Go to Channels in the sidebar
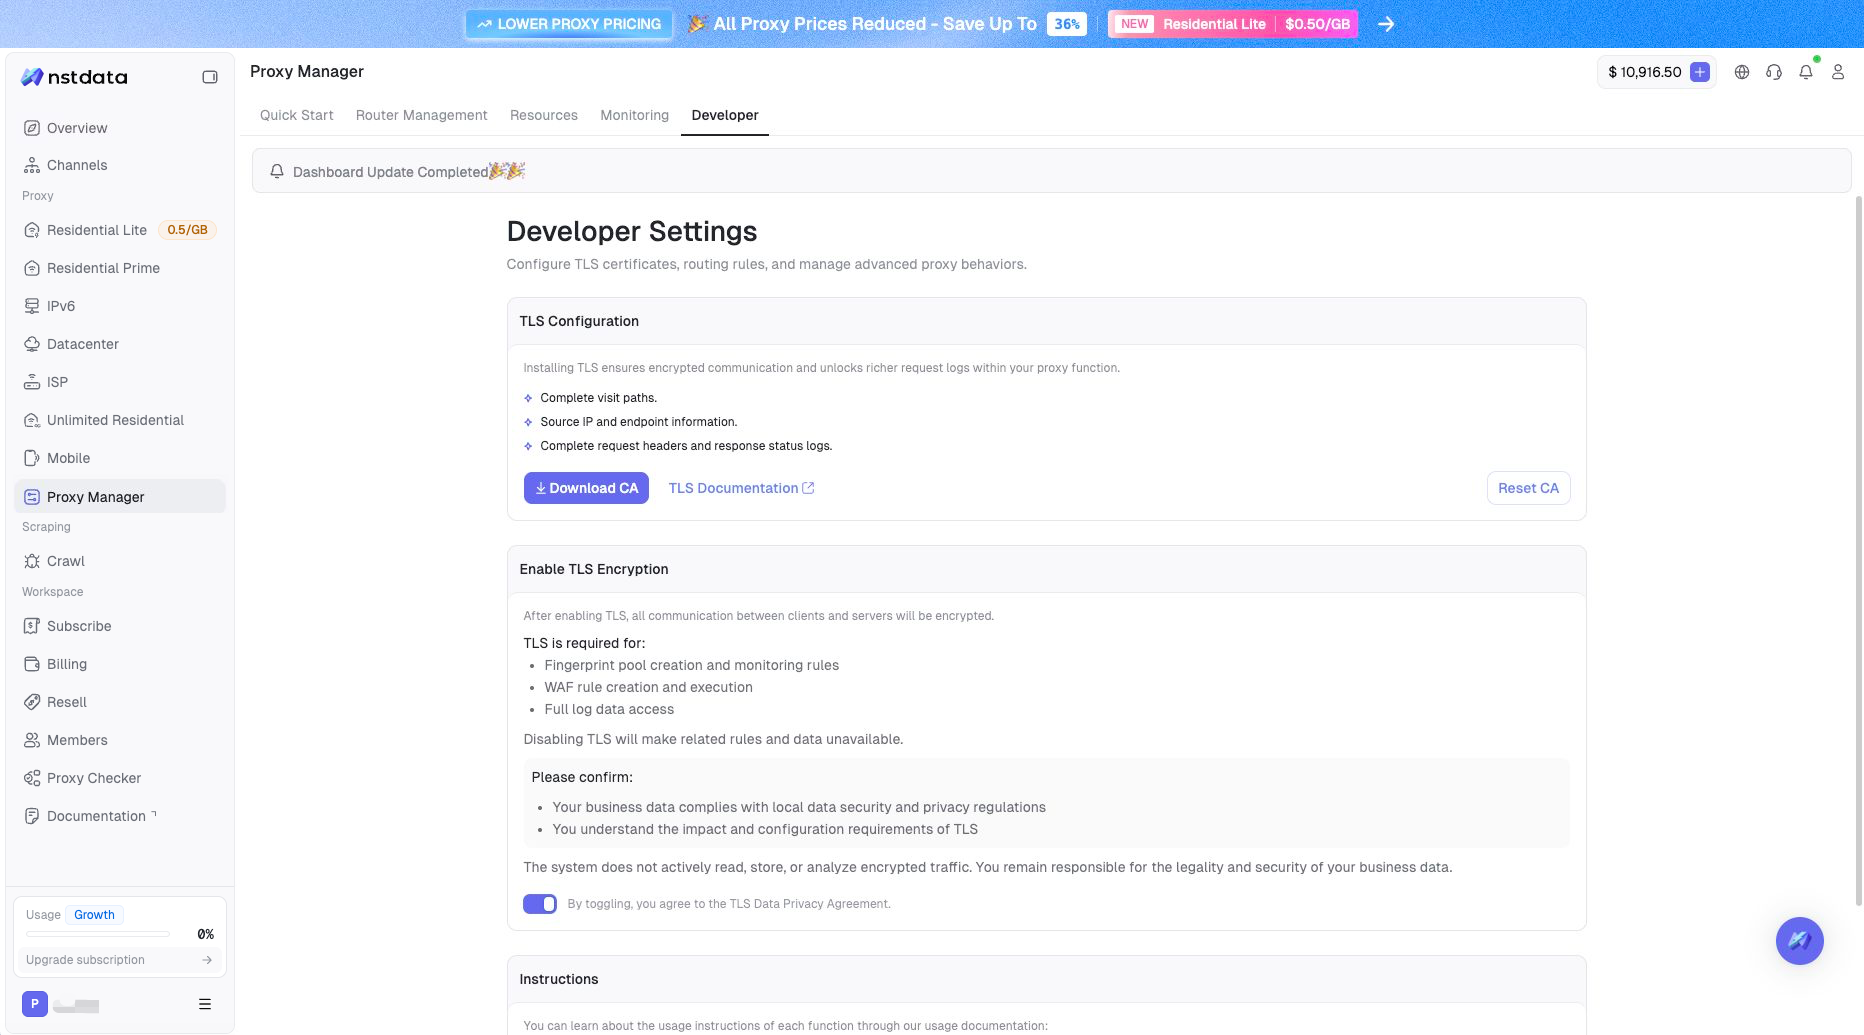The width and height of the screenshot is (1864, 1035). pos(120,165)
